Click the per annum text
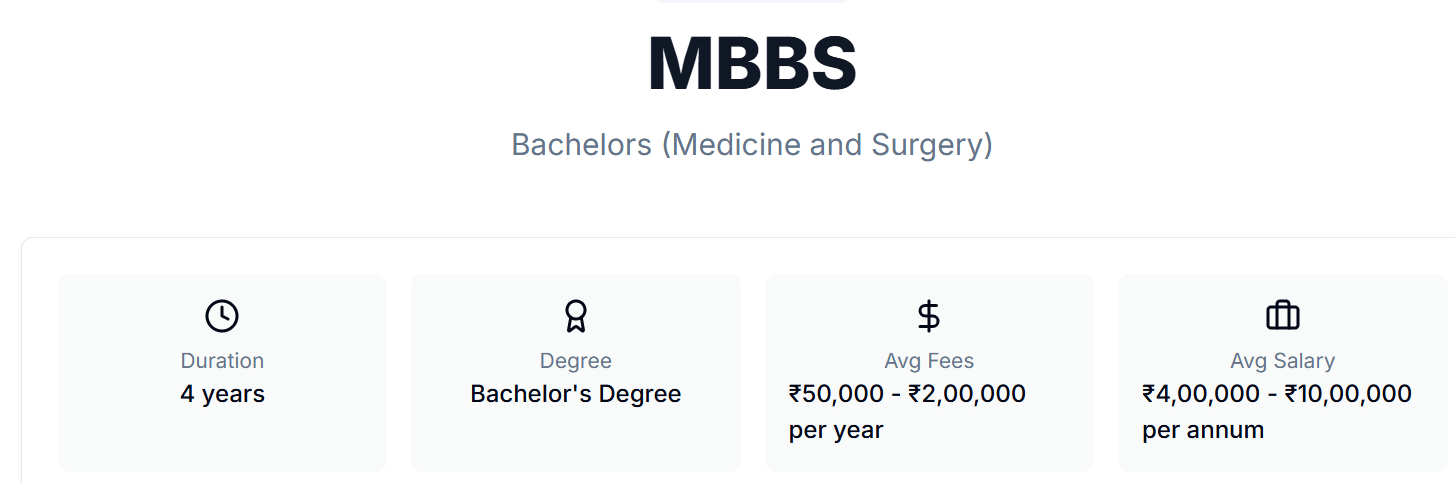1455x484 pixels. tap(1203, 430)
